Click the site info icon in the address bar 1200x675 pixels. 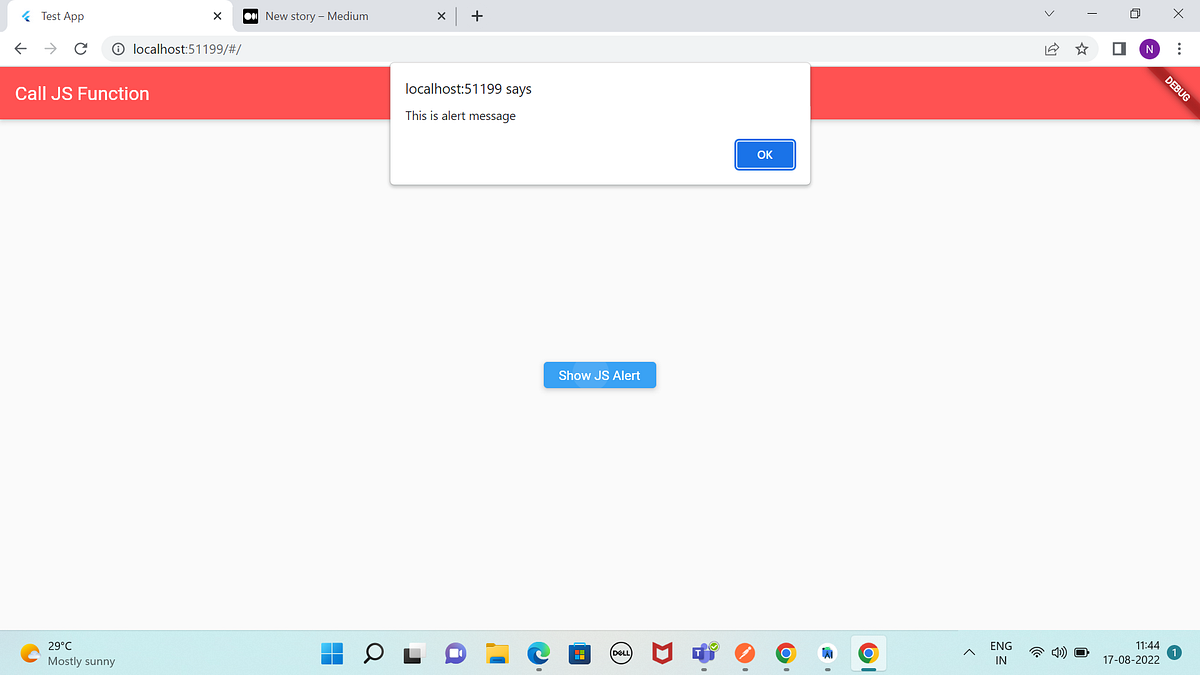point(118,48)
